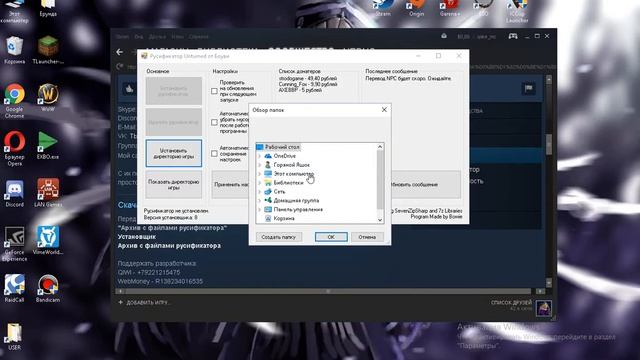Click the flag report icon in Steam
This screenshot has width=640, height=360.
click(529, 88)
